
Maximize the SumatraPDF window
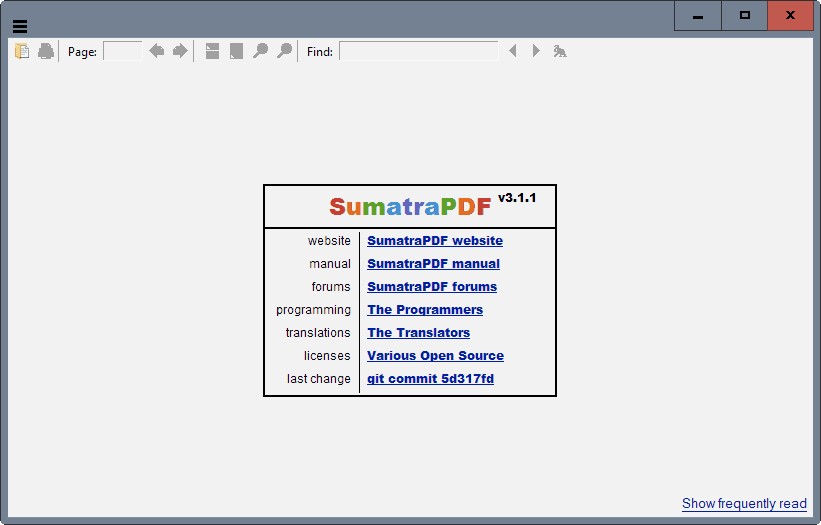point(745,16)
